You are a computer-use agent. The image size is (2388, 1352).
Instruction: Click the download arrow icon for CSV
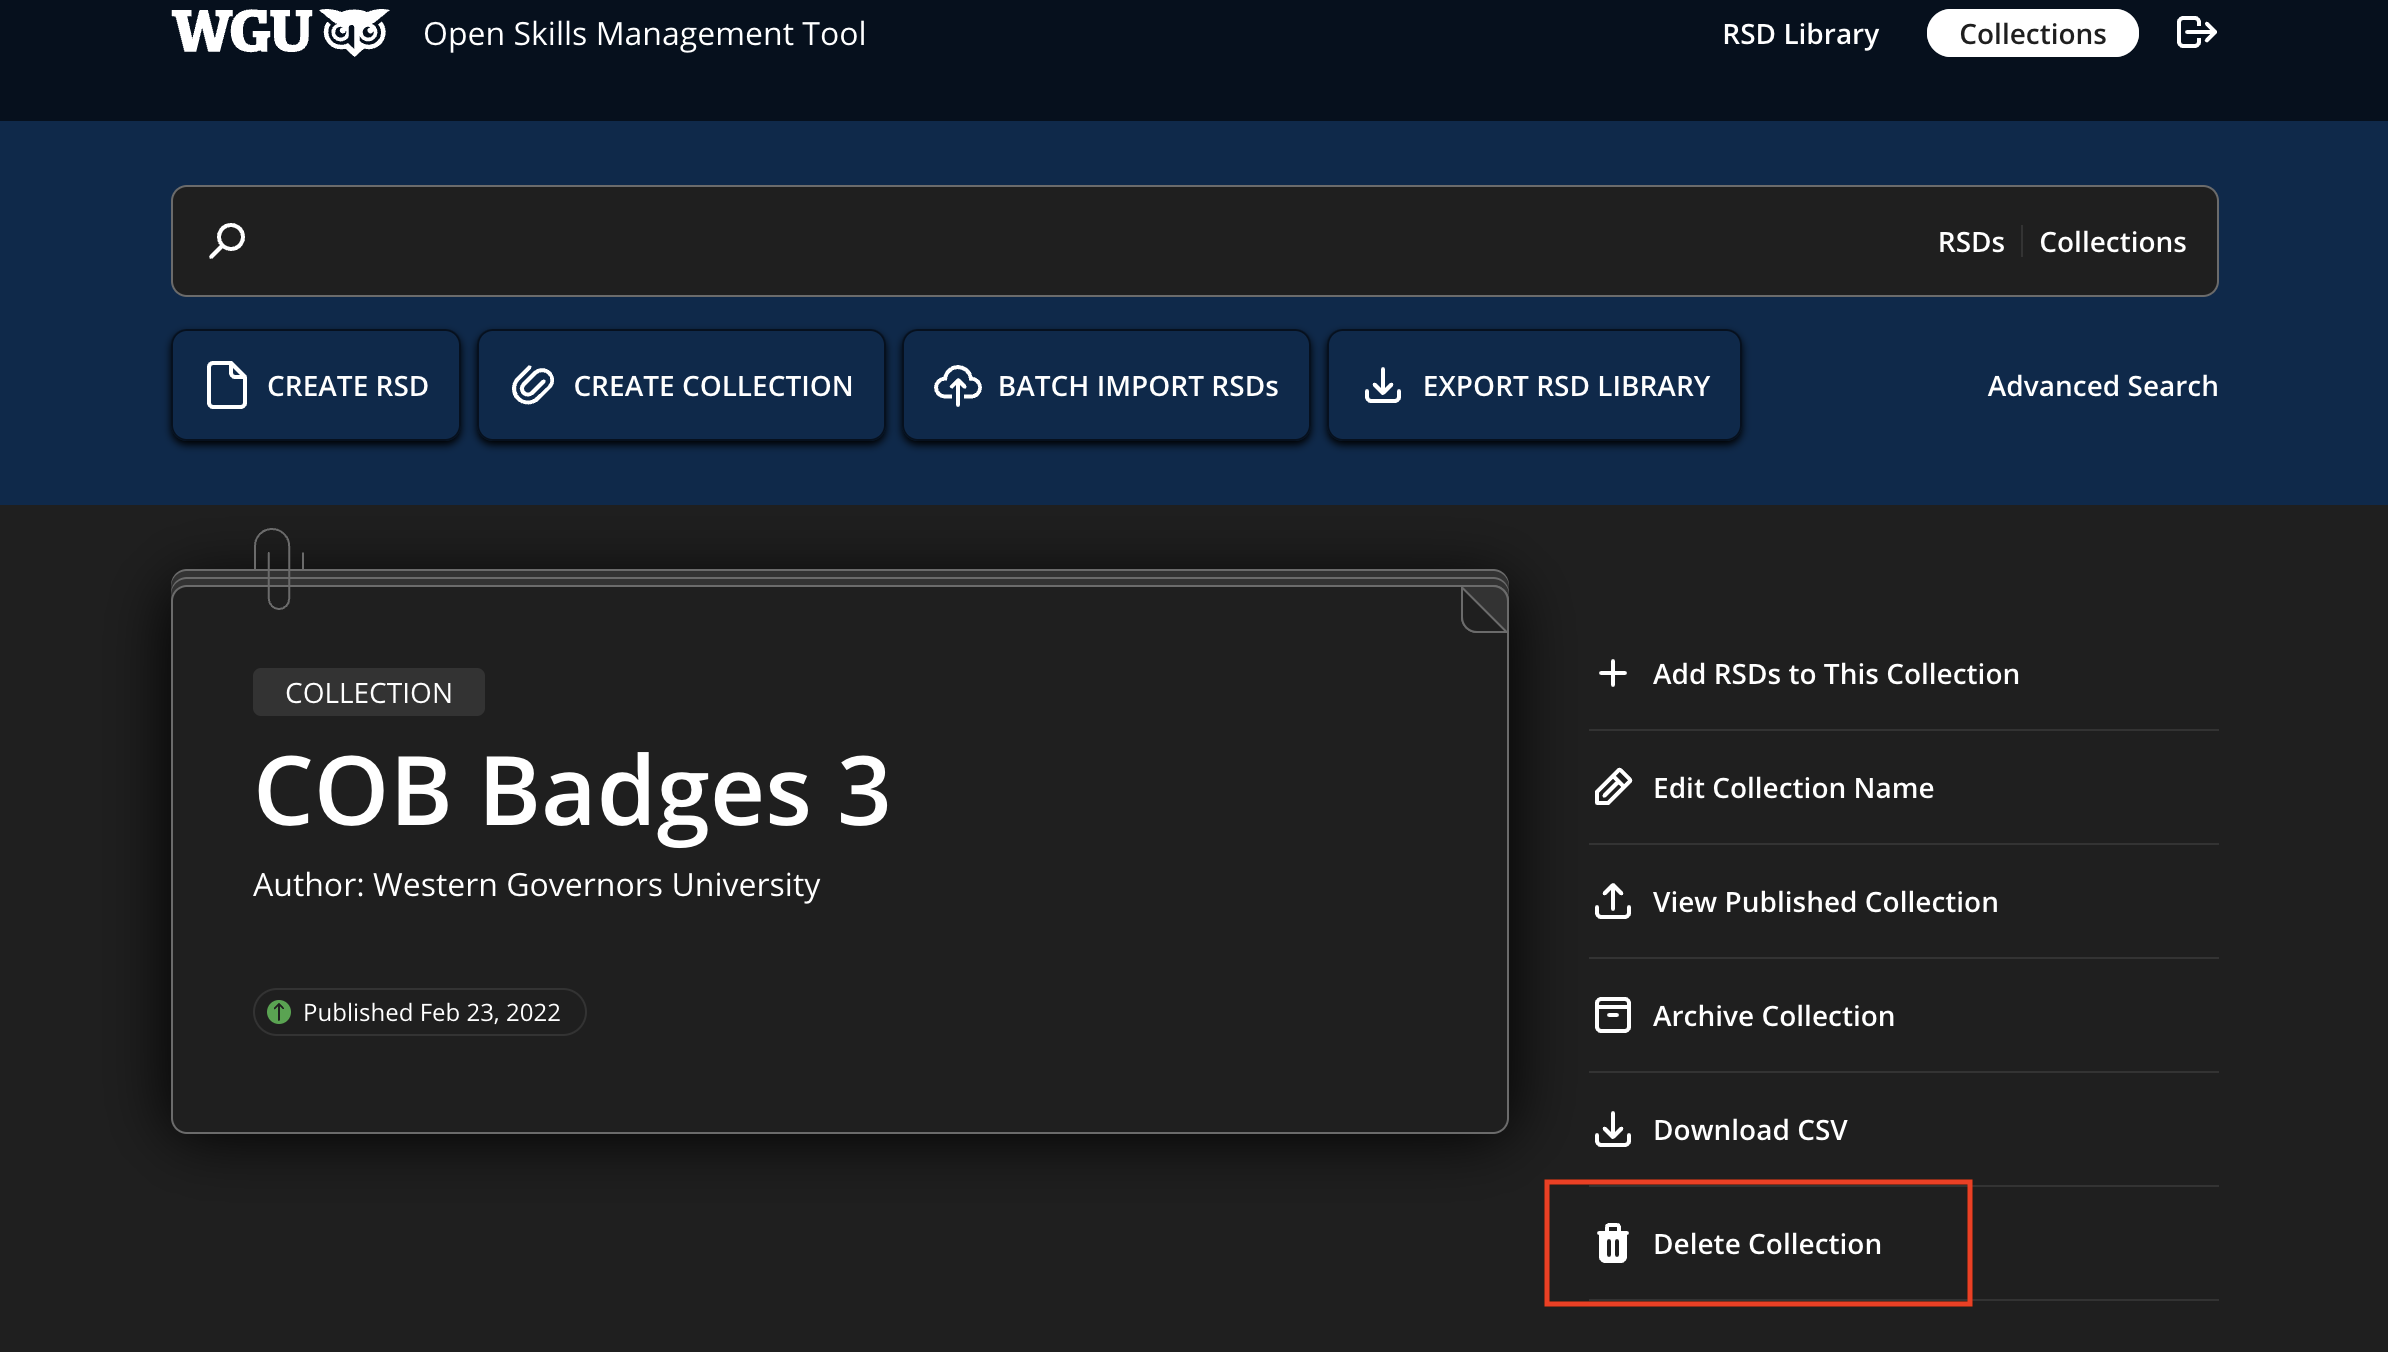(1612, 1129)
